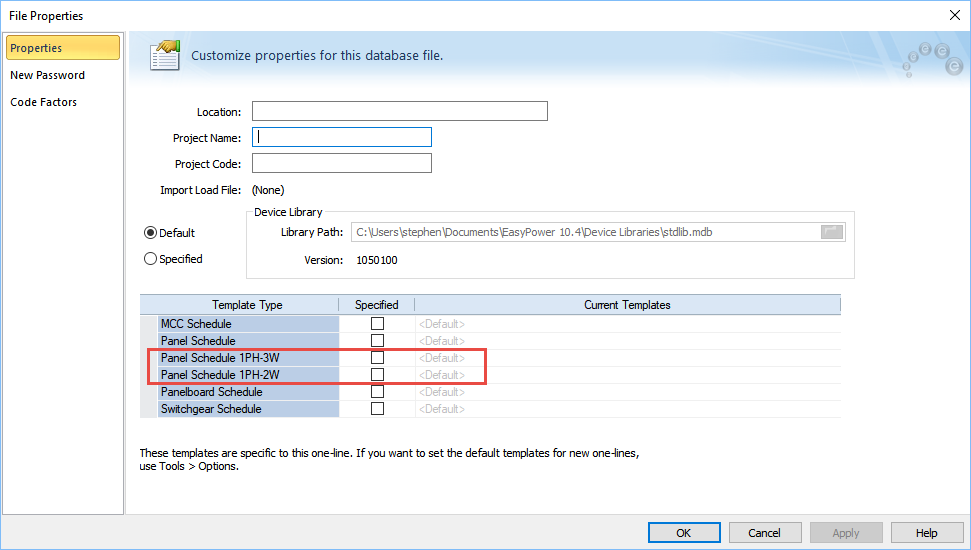Screen dimensions: 971x550
Task: Tick the Switchgear Schedule Specified checkbox
Action: point(377,409)
